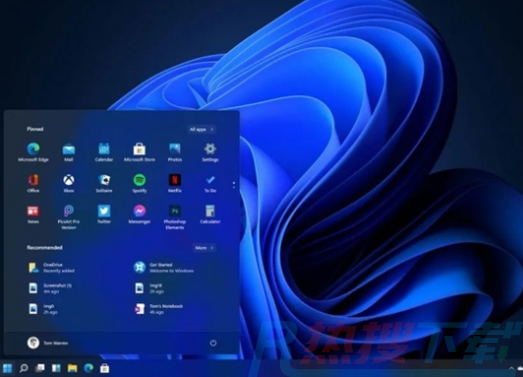Screen dimensions: 523x377
Task: Launch the pinned Office app
Action: (33, 183)
